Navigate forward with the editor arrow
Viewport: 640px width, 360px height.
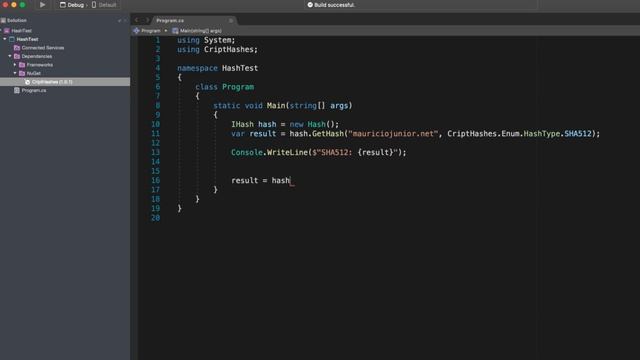coord(147,20)
